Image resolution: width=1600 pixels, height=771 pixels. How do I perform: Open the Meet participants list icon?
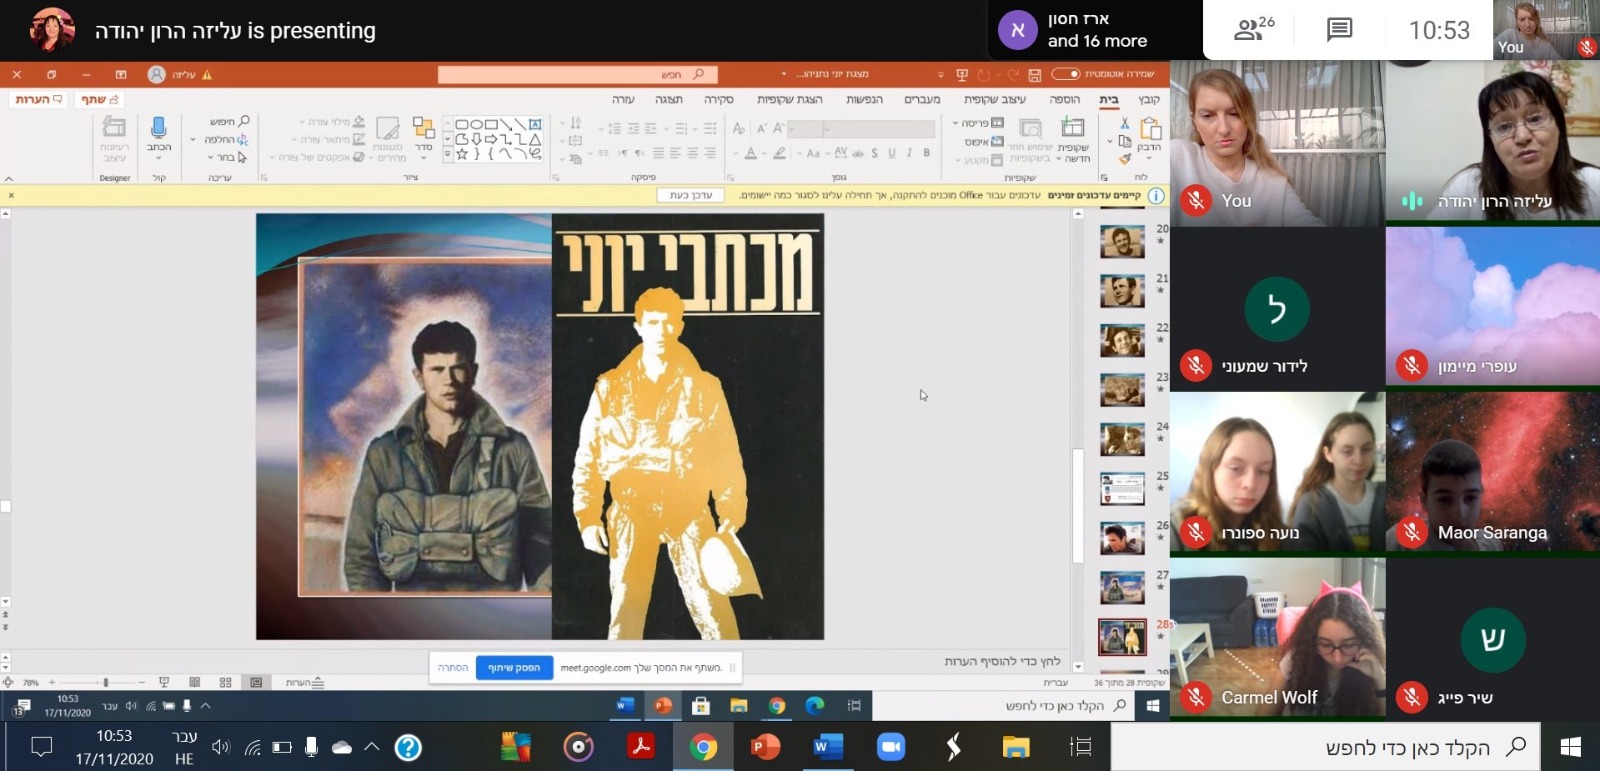pos(1254,29)
